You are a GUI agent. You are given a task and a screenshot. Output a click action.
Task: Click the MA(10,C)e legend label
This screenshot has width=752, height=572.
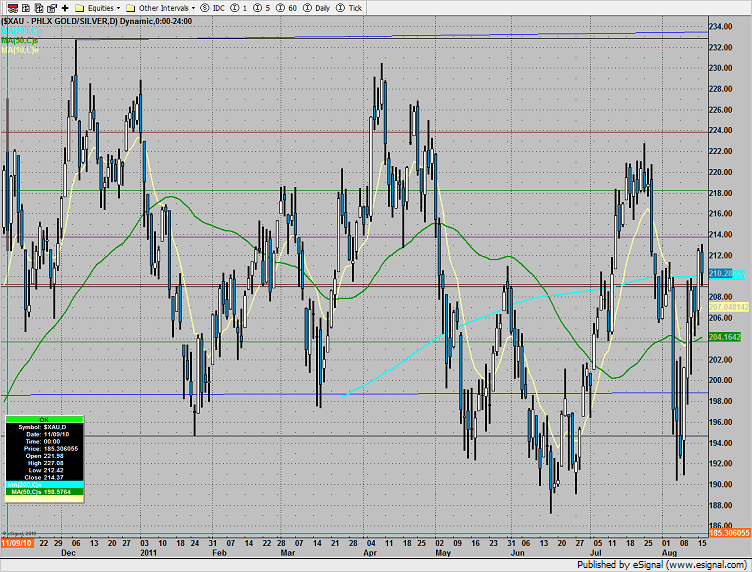tap(20, 50)
